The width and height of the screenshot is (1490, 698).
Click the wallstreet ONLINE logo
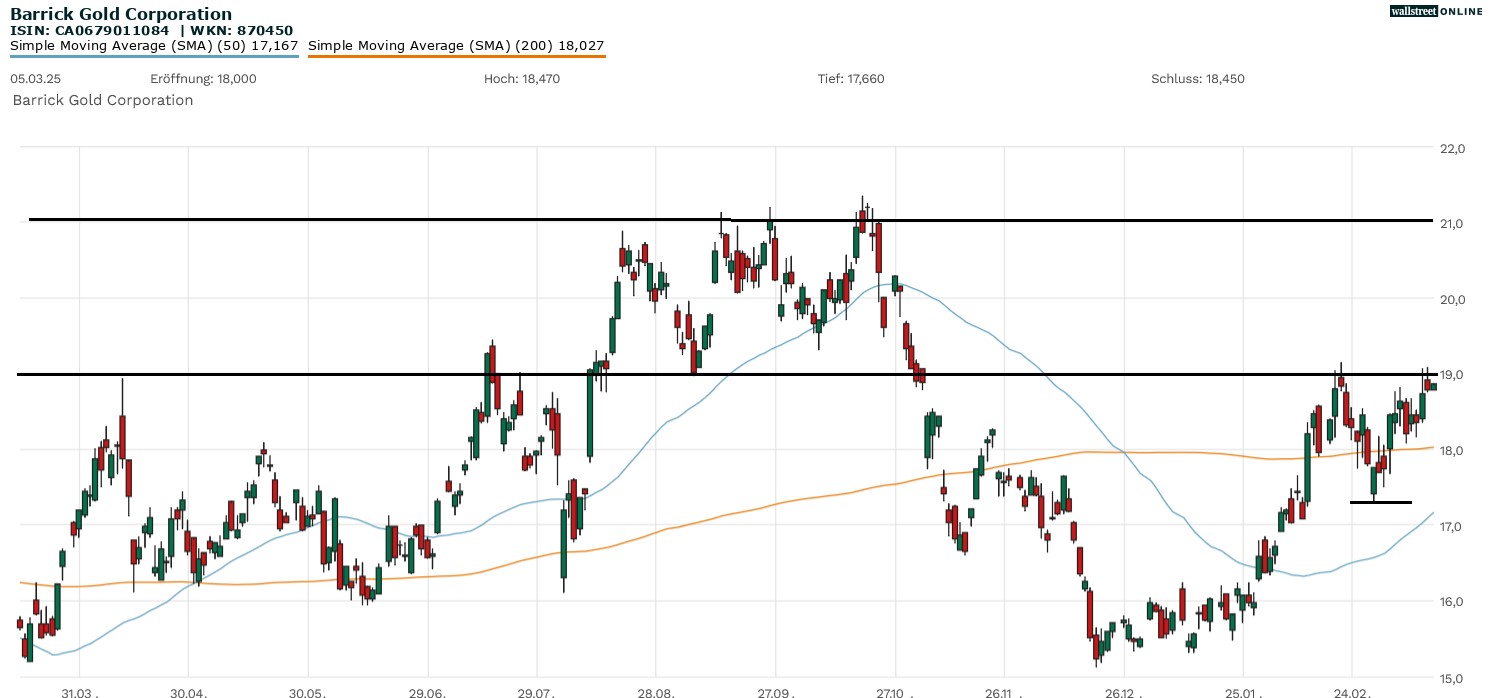coord(1437,11)
